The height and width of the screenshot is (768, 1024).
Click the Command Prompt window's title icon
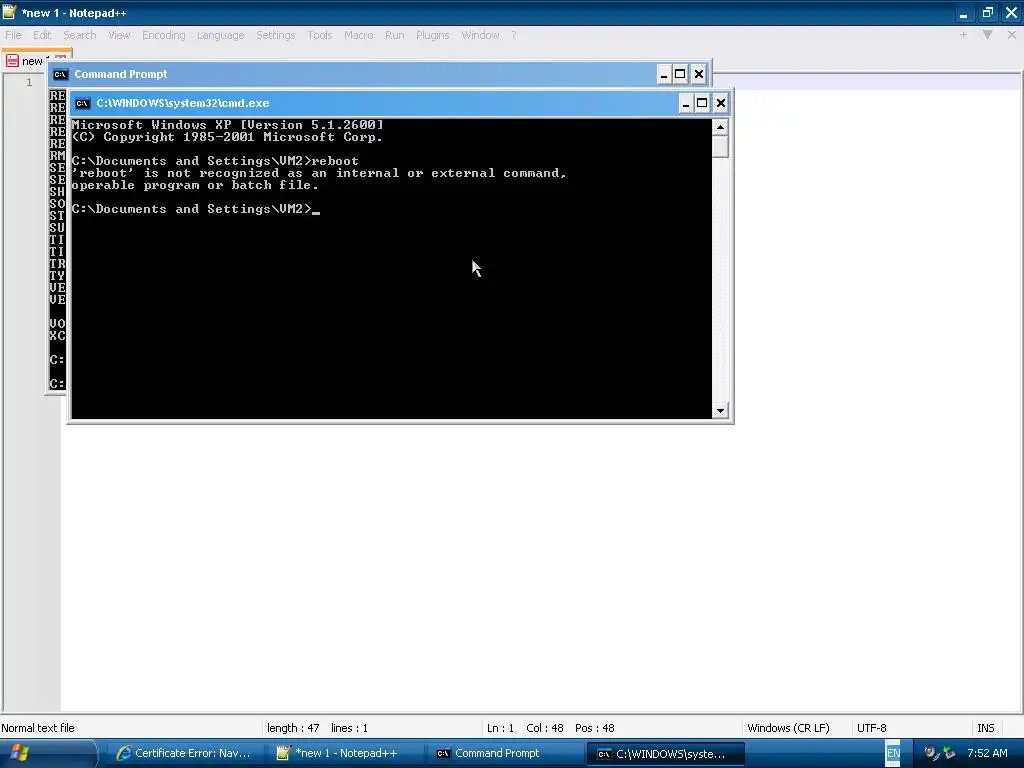(61, 74)
